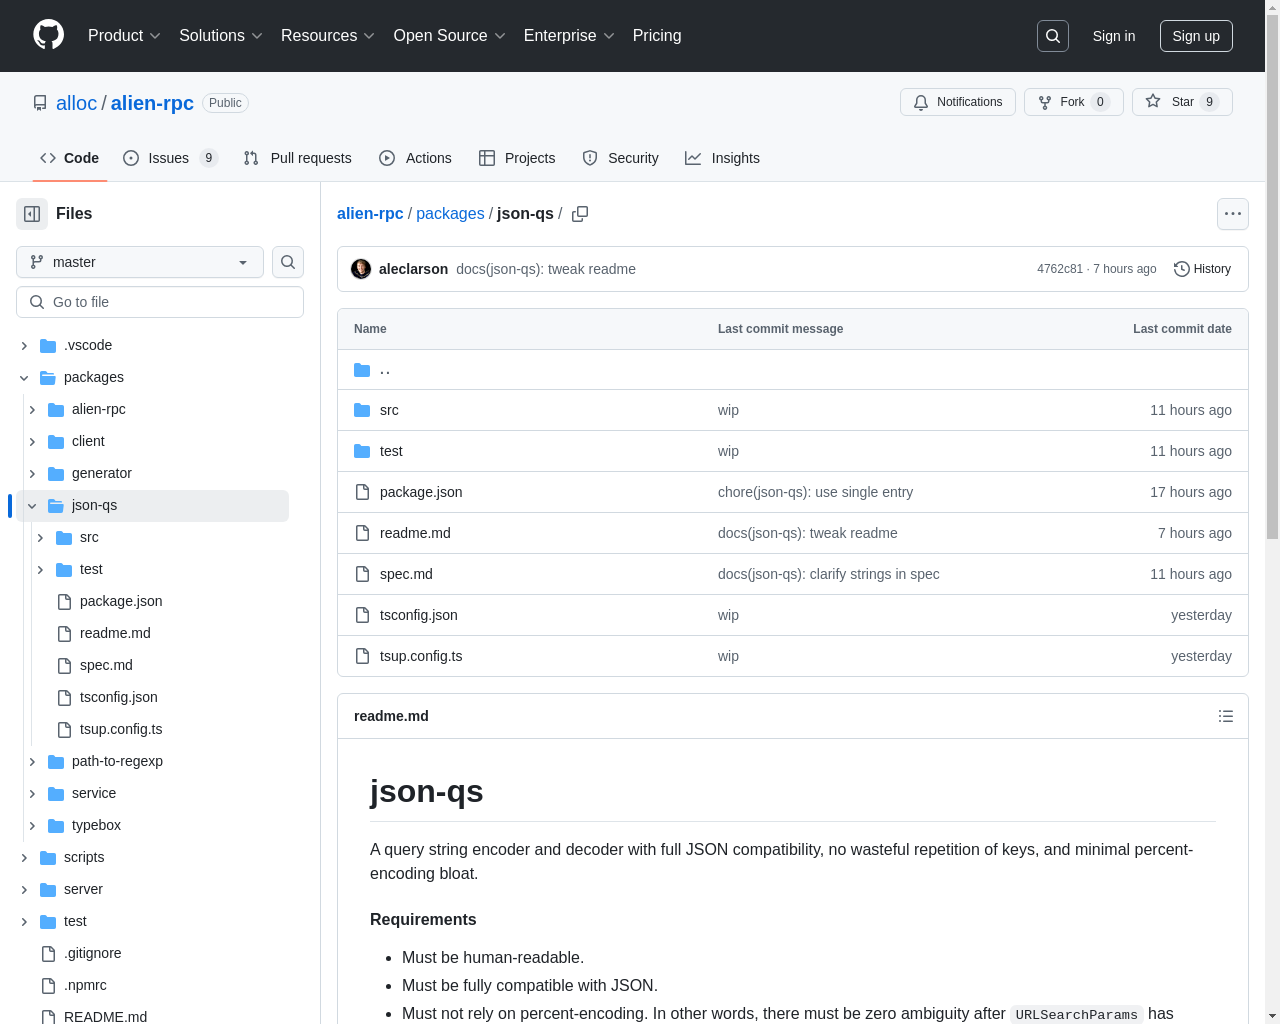The height and width of the screenshot is (1024, 1280).
Task: Open the Resources menu
Action: (328, 35)
